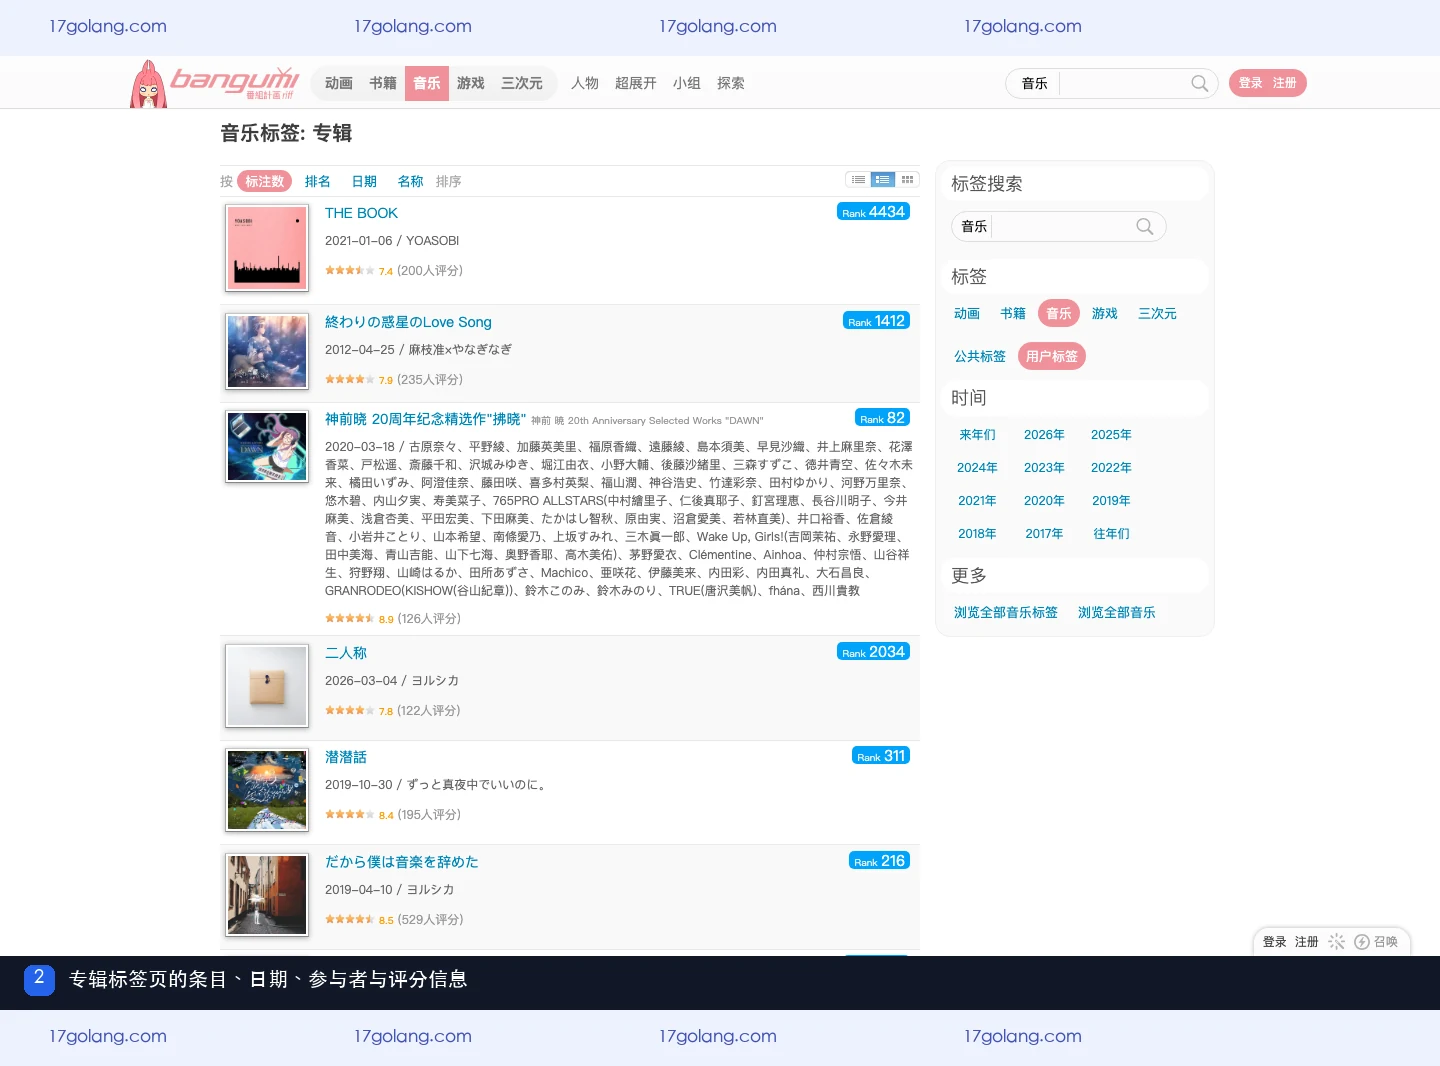Click the 召唤 lightning icon

1362,942
